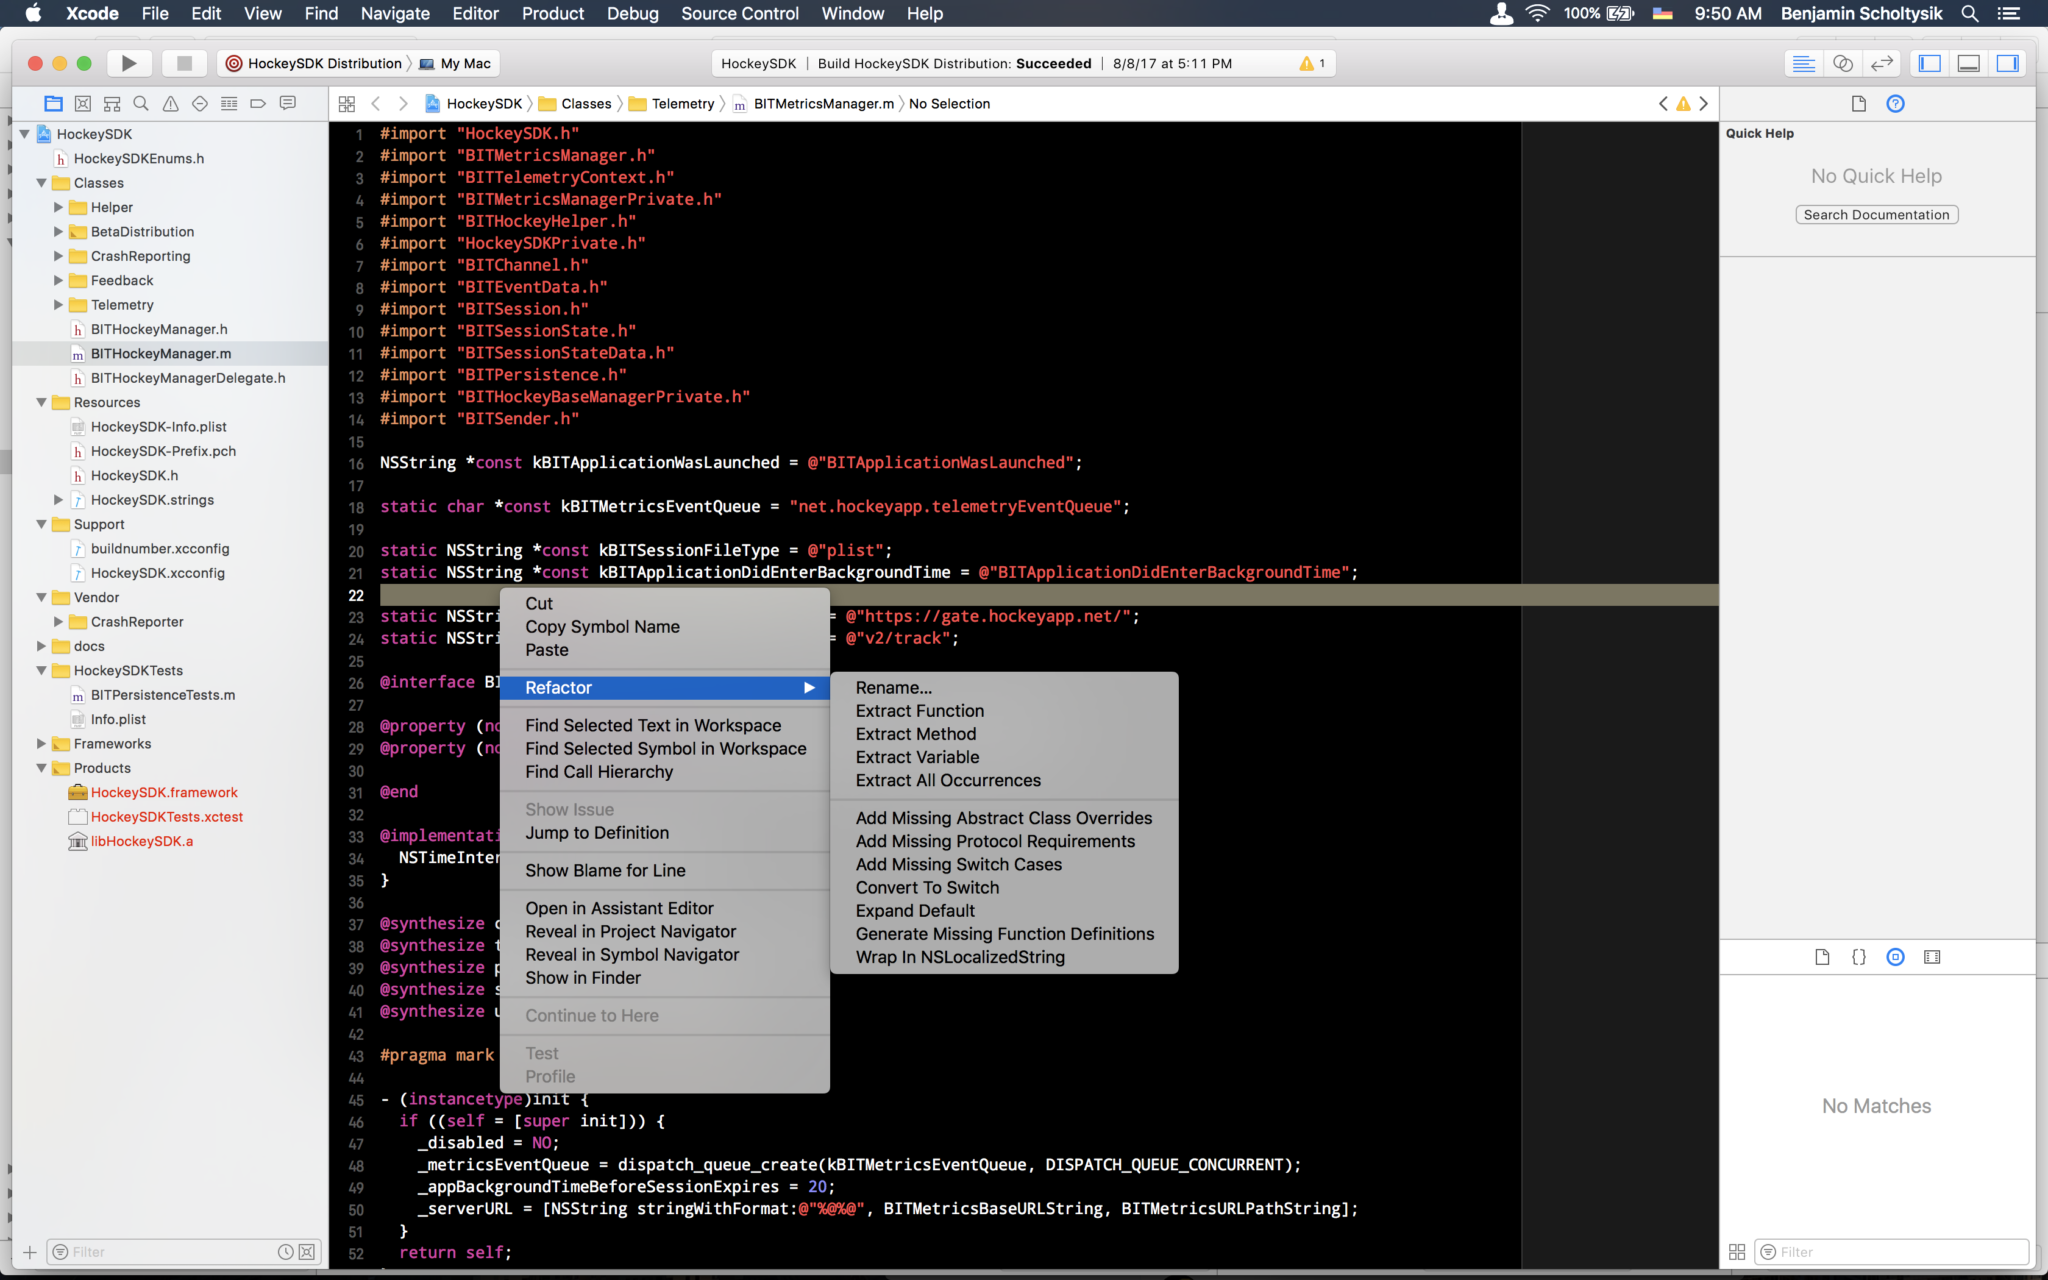The image size is (2048, 1280).
Task: Toggle library icon/list view
Action: coord(1737,1252)
